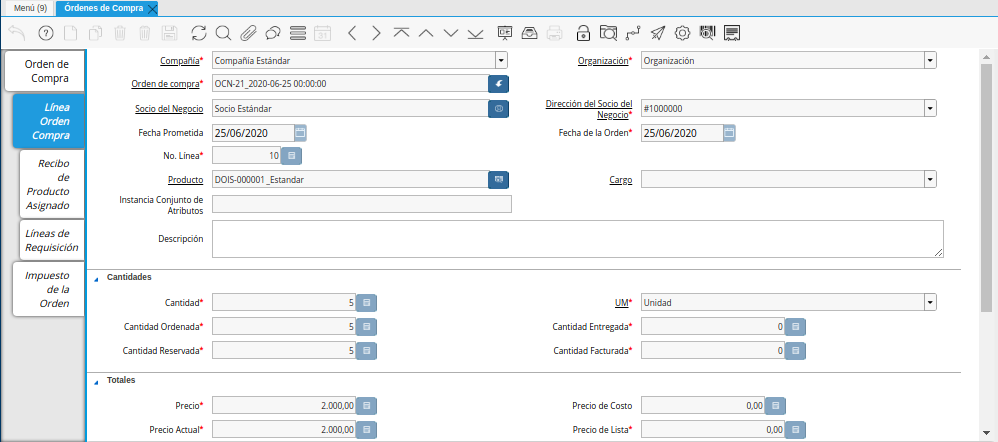Collapse the Cantidades section
The width and height of the screenshot is (998, 442).
point(96,277)
